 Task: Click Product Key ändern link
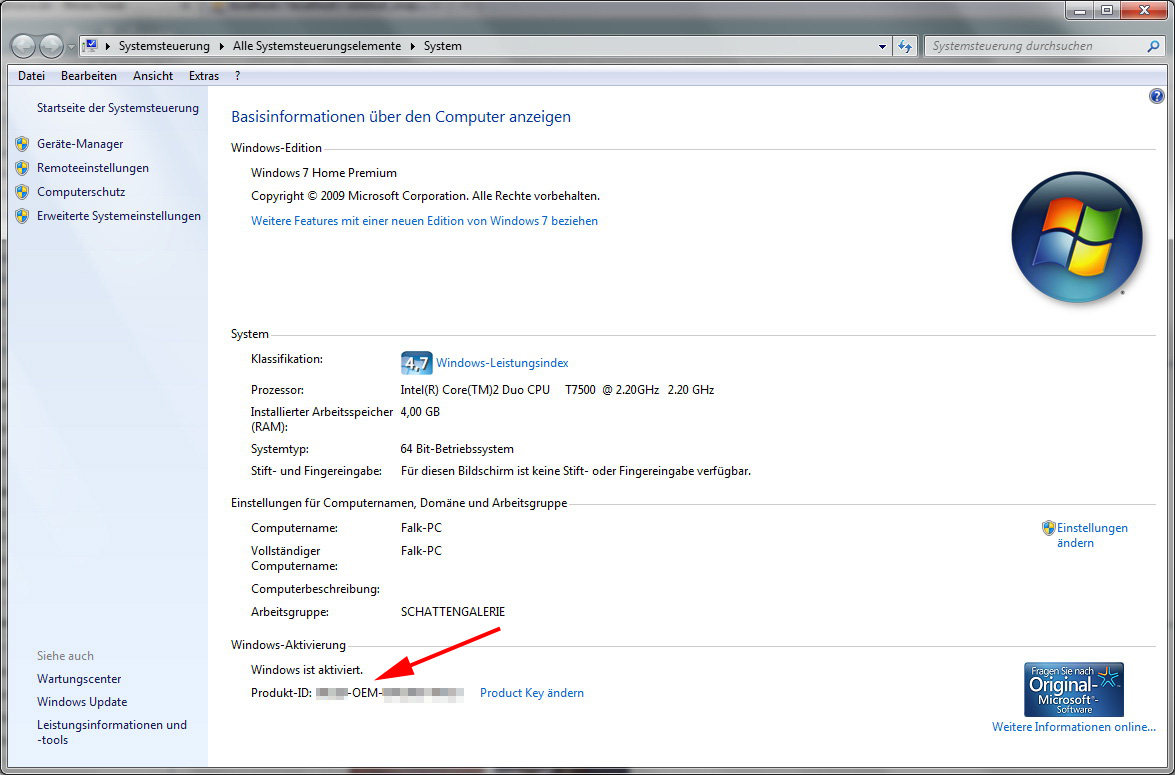tap(532, 693)
